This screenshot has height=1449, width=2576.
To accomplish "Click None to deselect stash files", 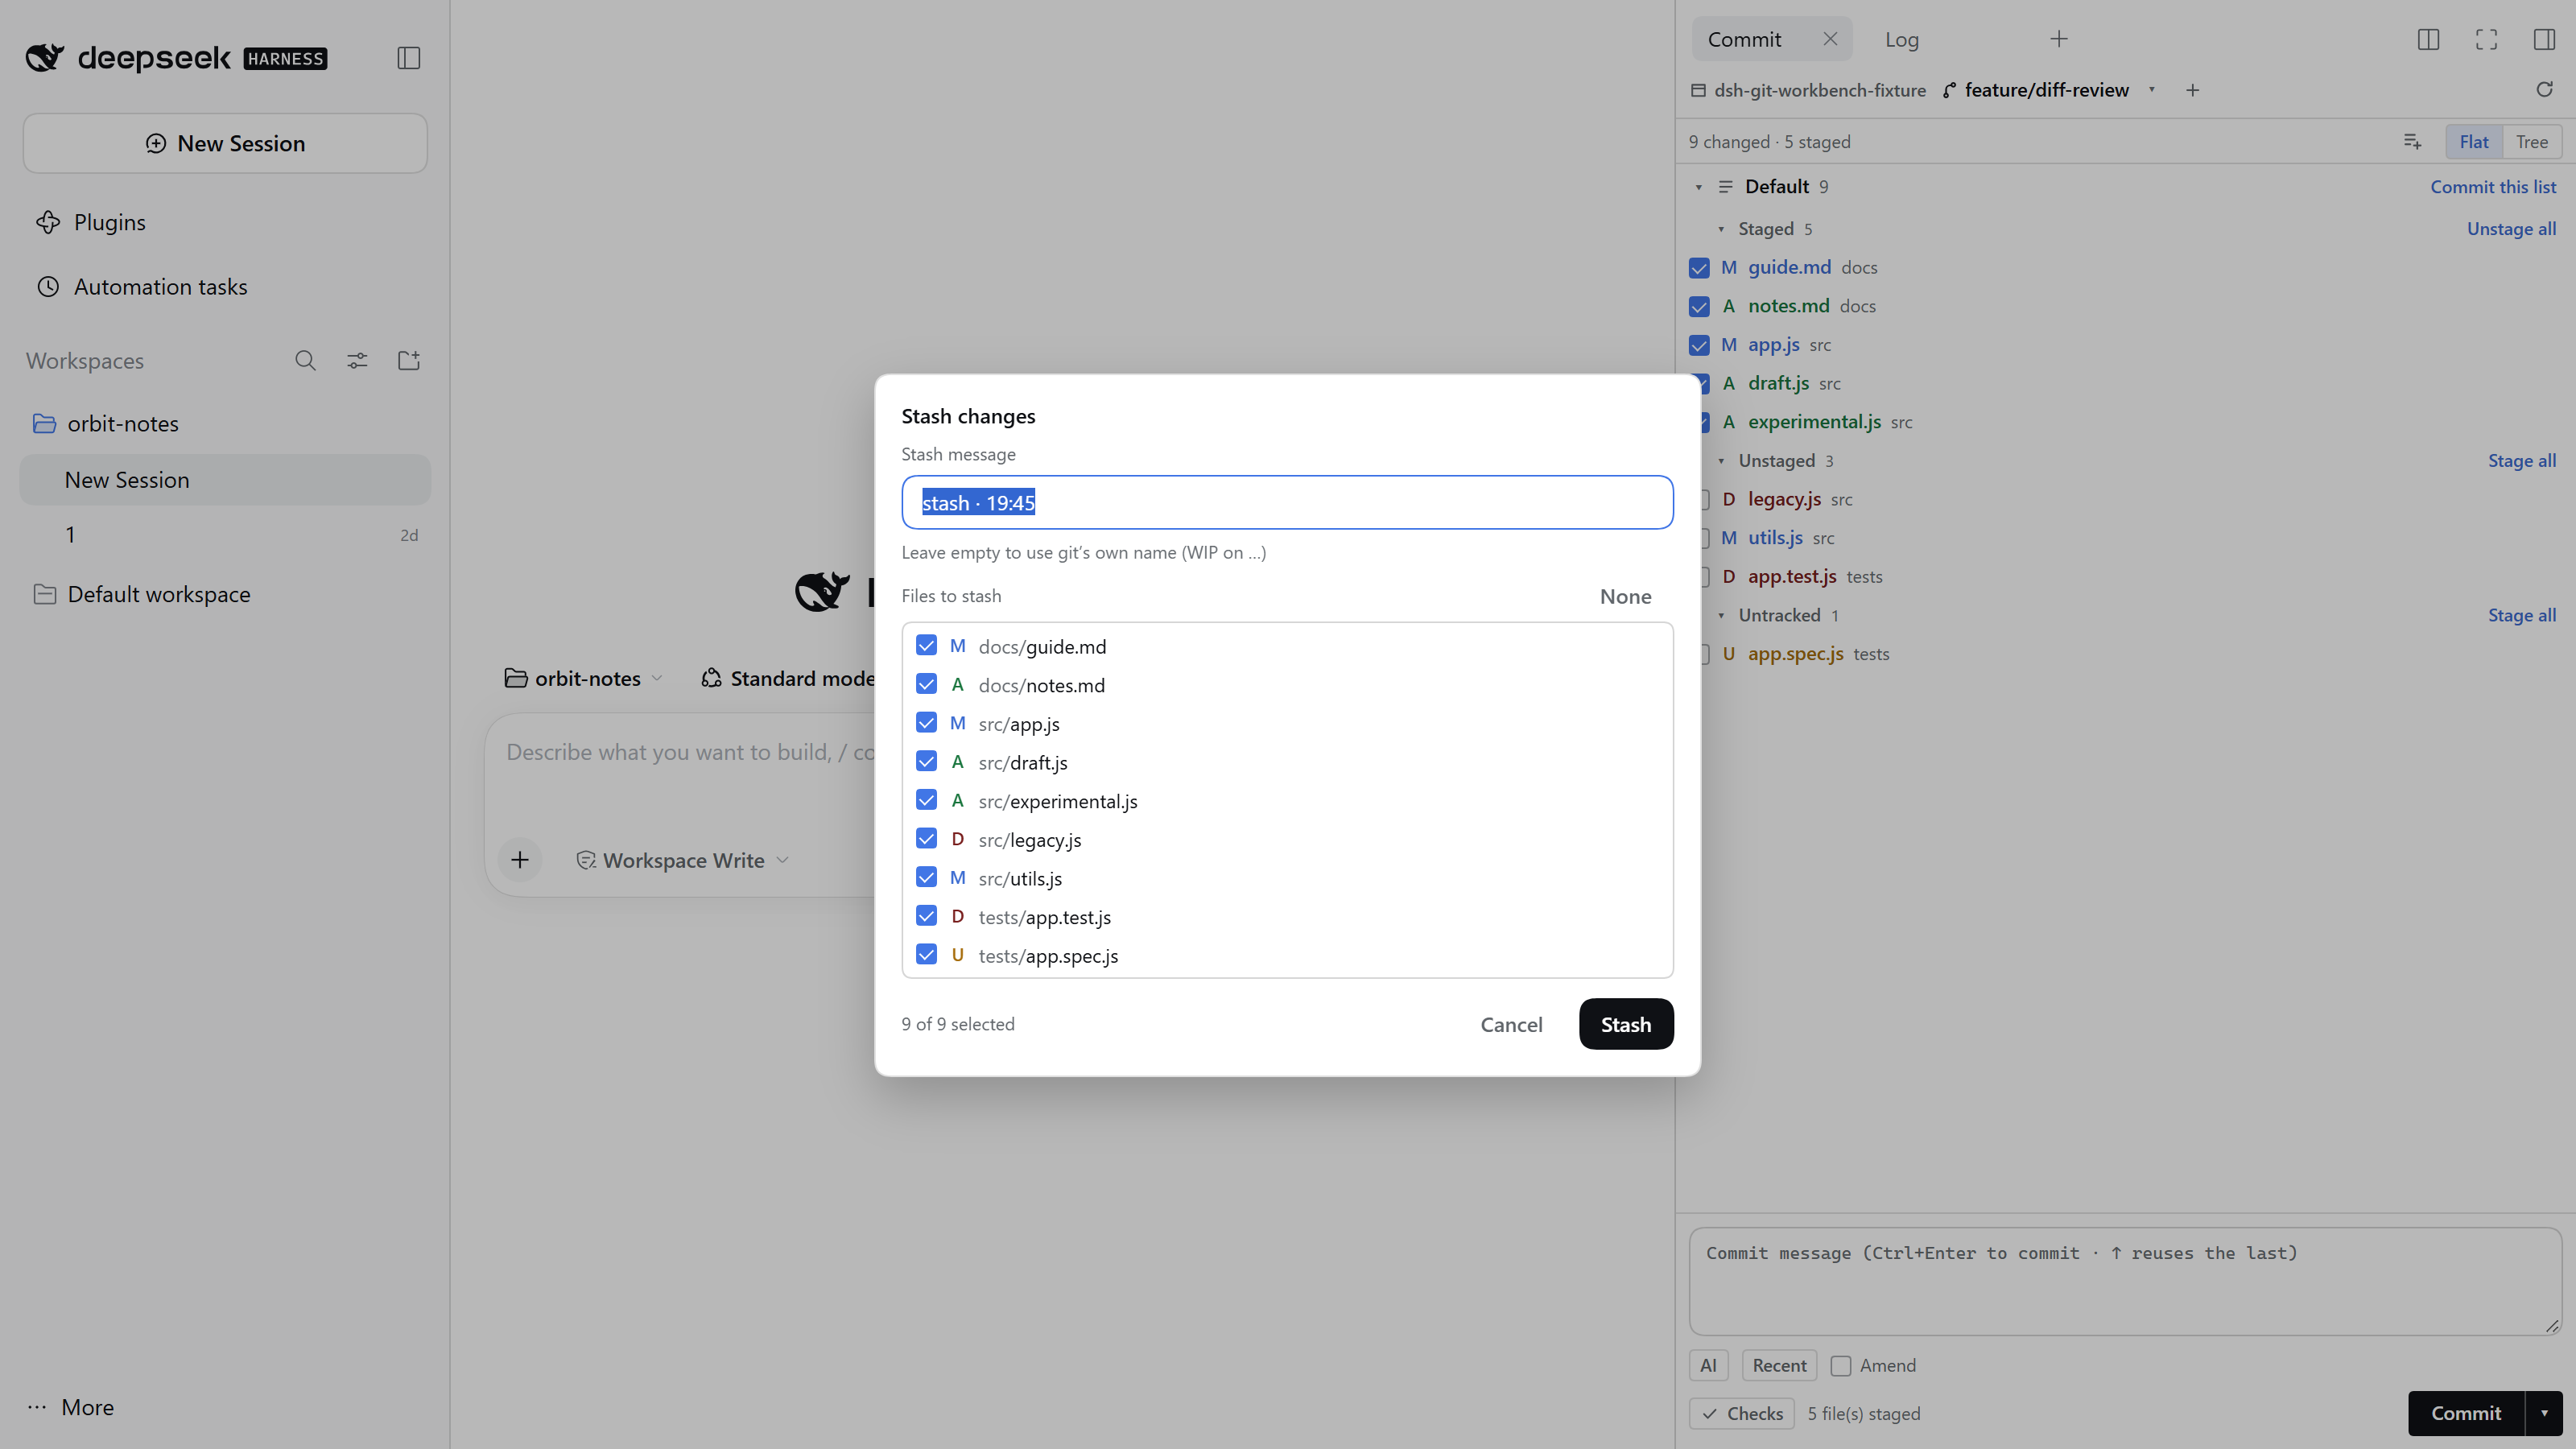I will (1626, 596).
